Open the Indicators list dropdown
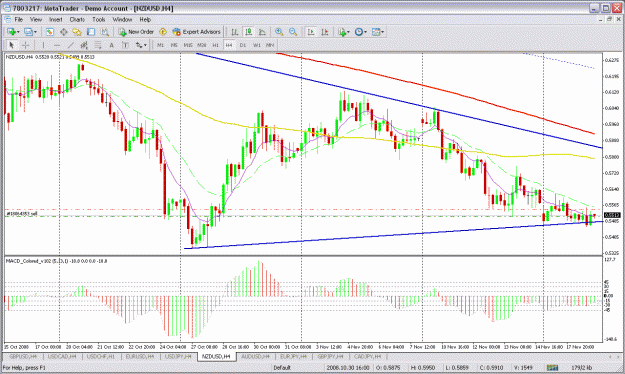625x374 pixels. [x=343, y=32]
